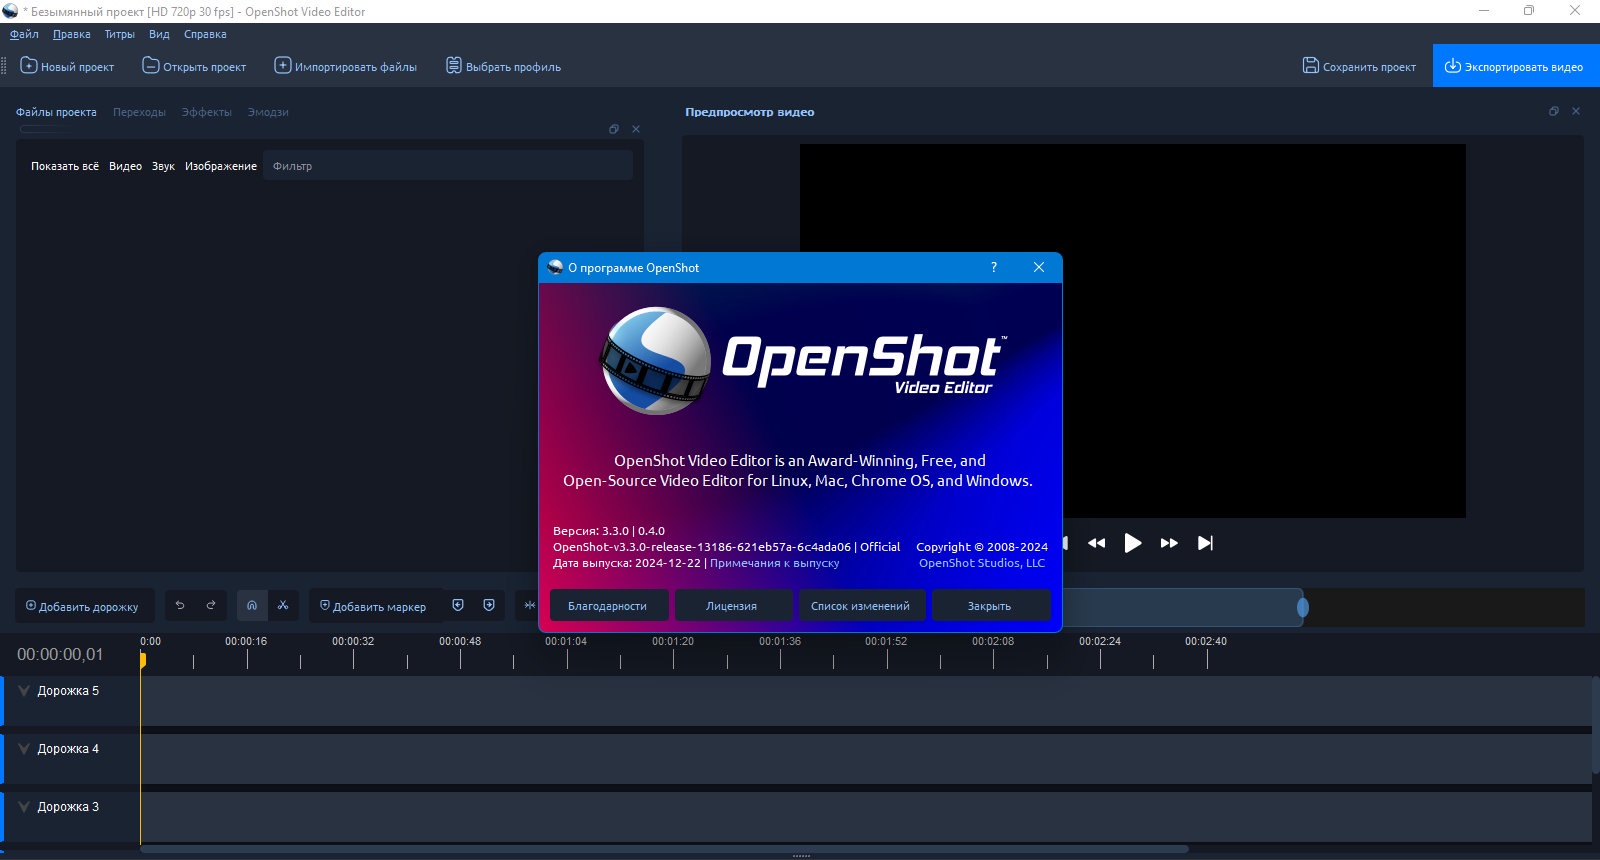Open OpenShot Studios, LLC link
Screen dimensions: 1600x860
[982, 563]
